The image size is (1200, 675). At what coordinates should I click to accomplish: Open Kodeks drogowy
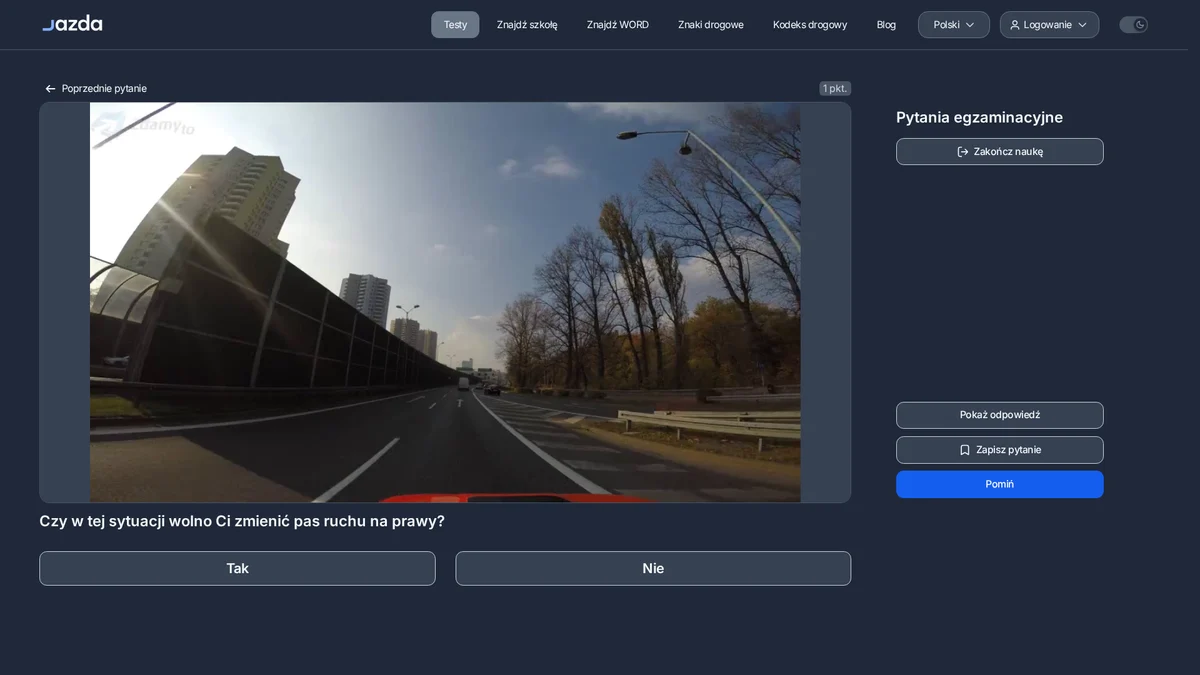(x=810, y=25)
